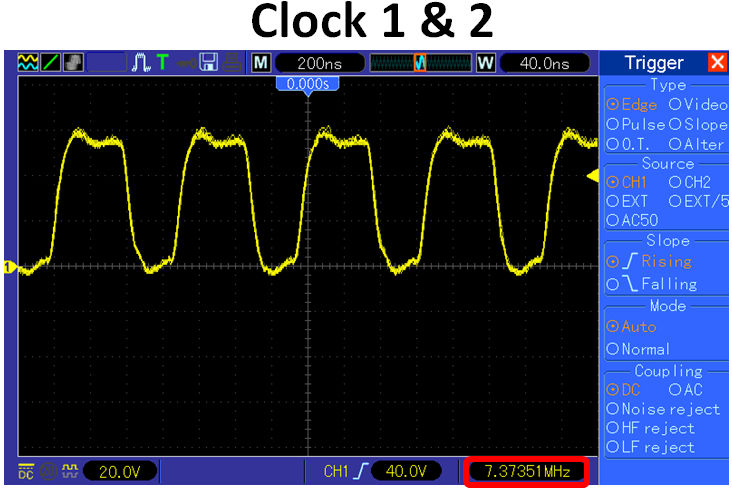The image size is (732, 491).
Task: Click the white pulse waveform icon
Action: [x=140, y=63]
